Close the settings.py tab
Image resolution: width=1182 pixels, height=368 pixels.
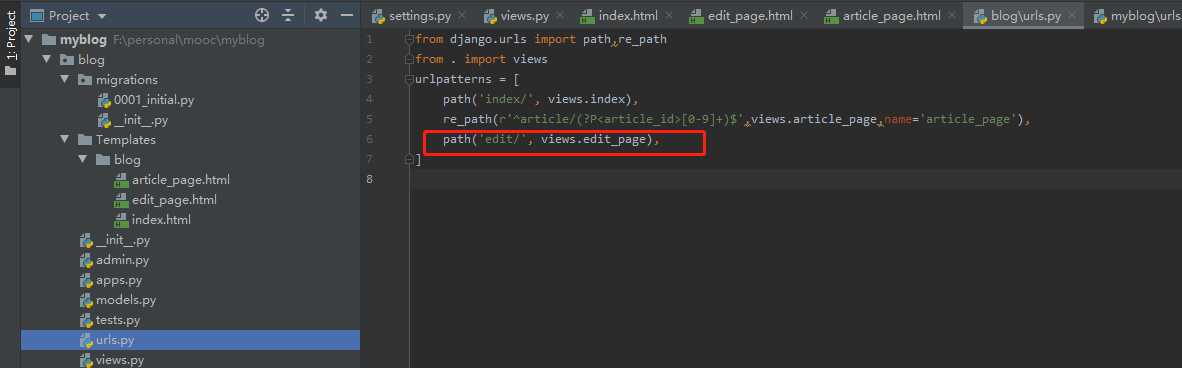461,15
